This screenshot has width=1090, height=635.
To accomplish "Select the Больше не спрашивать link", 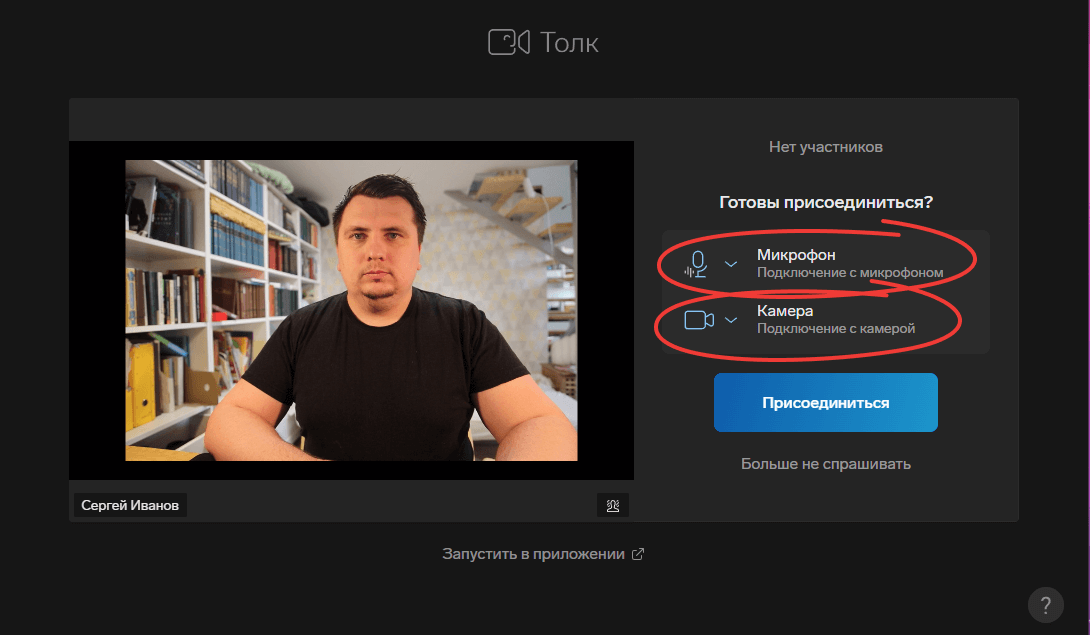I will click(825, 464).
